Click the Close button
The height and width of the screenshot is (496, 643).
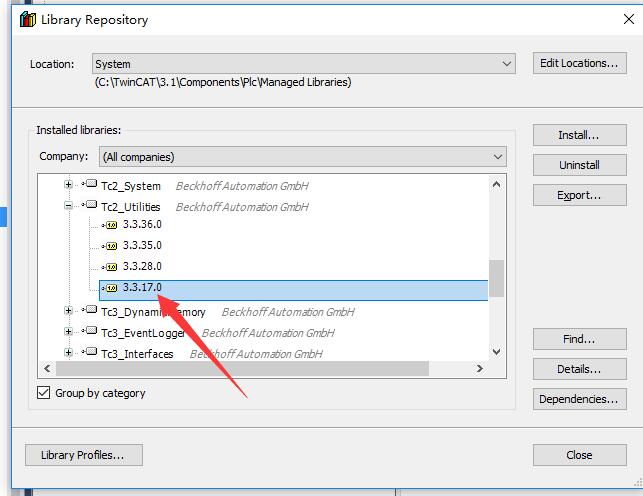(x=579, y=455)
